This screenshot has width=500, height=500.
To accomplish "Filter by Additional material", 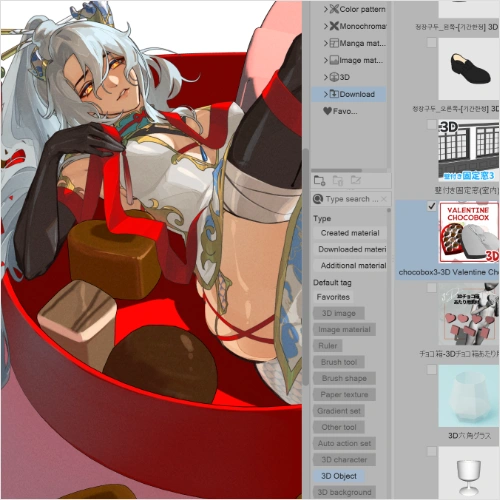I will (x=350, y=266).
